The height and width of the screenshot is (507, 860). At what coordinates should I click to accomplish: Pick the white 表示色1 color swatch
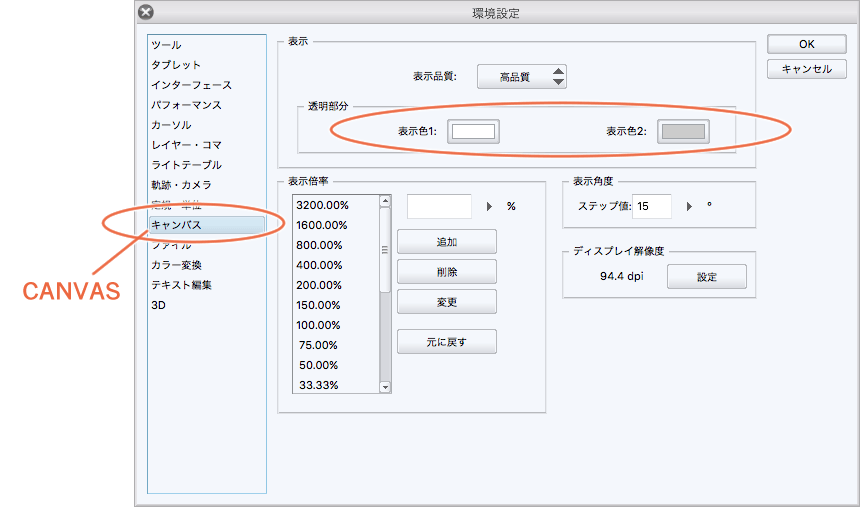(474, 131)
